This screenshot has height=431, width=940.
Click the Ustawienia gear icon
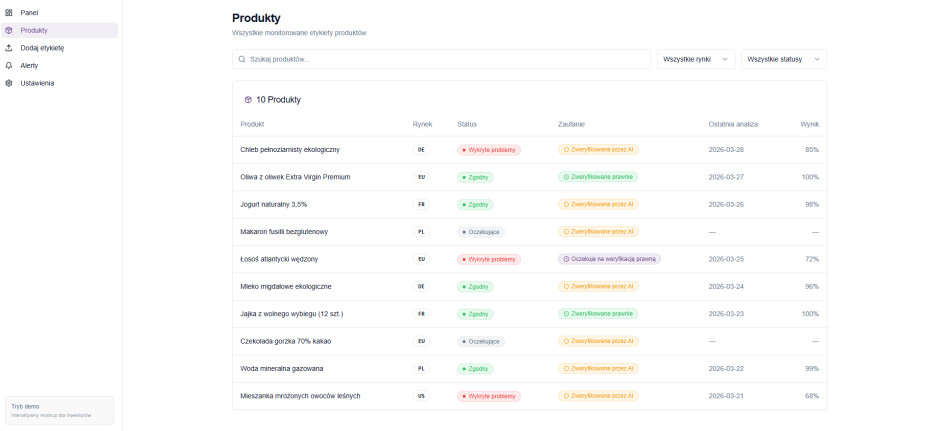point(9,83)
